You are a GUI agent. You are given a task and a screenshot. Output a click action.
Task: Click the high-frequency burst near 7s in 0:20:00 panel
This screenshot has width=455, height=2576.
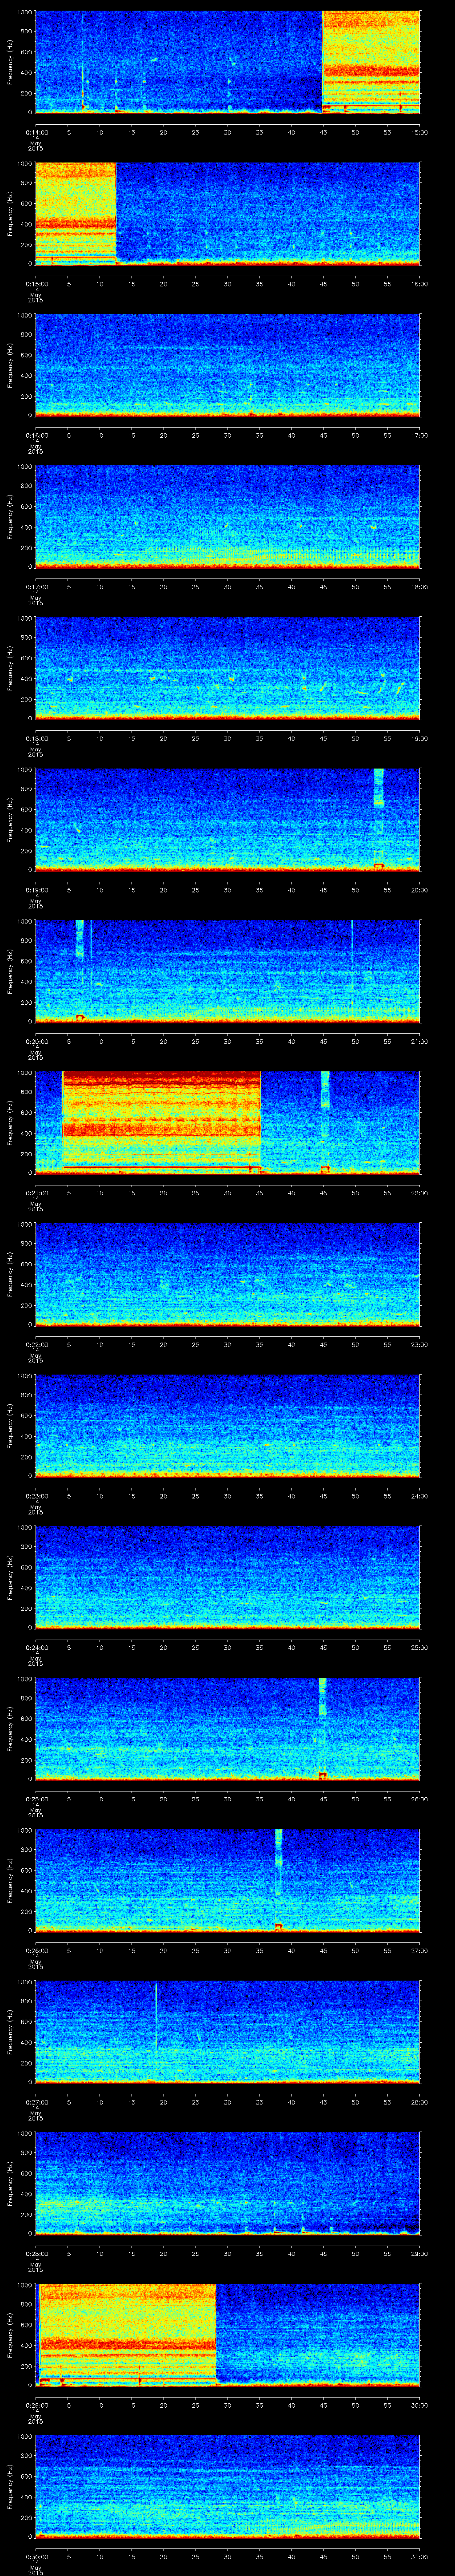click(x=80, y=939)
